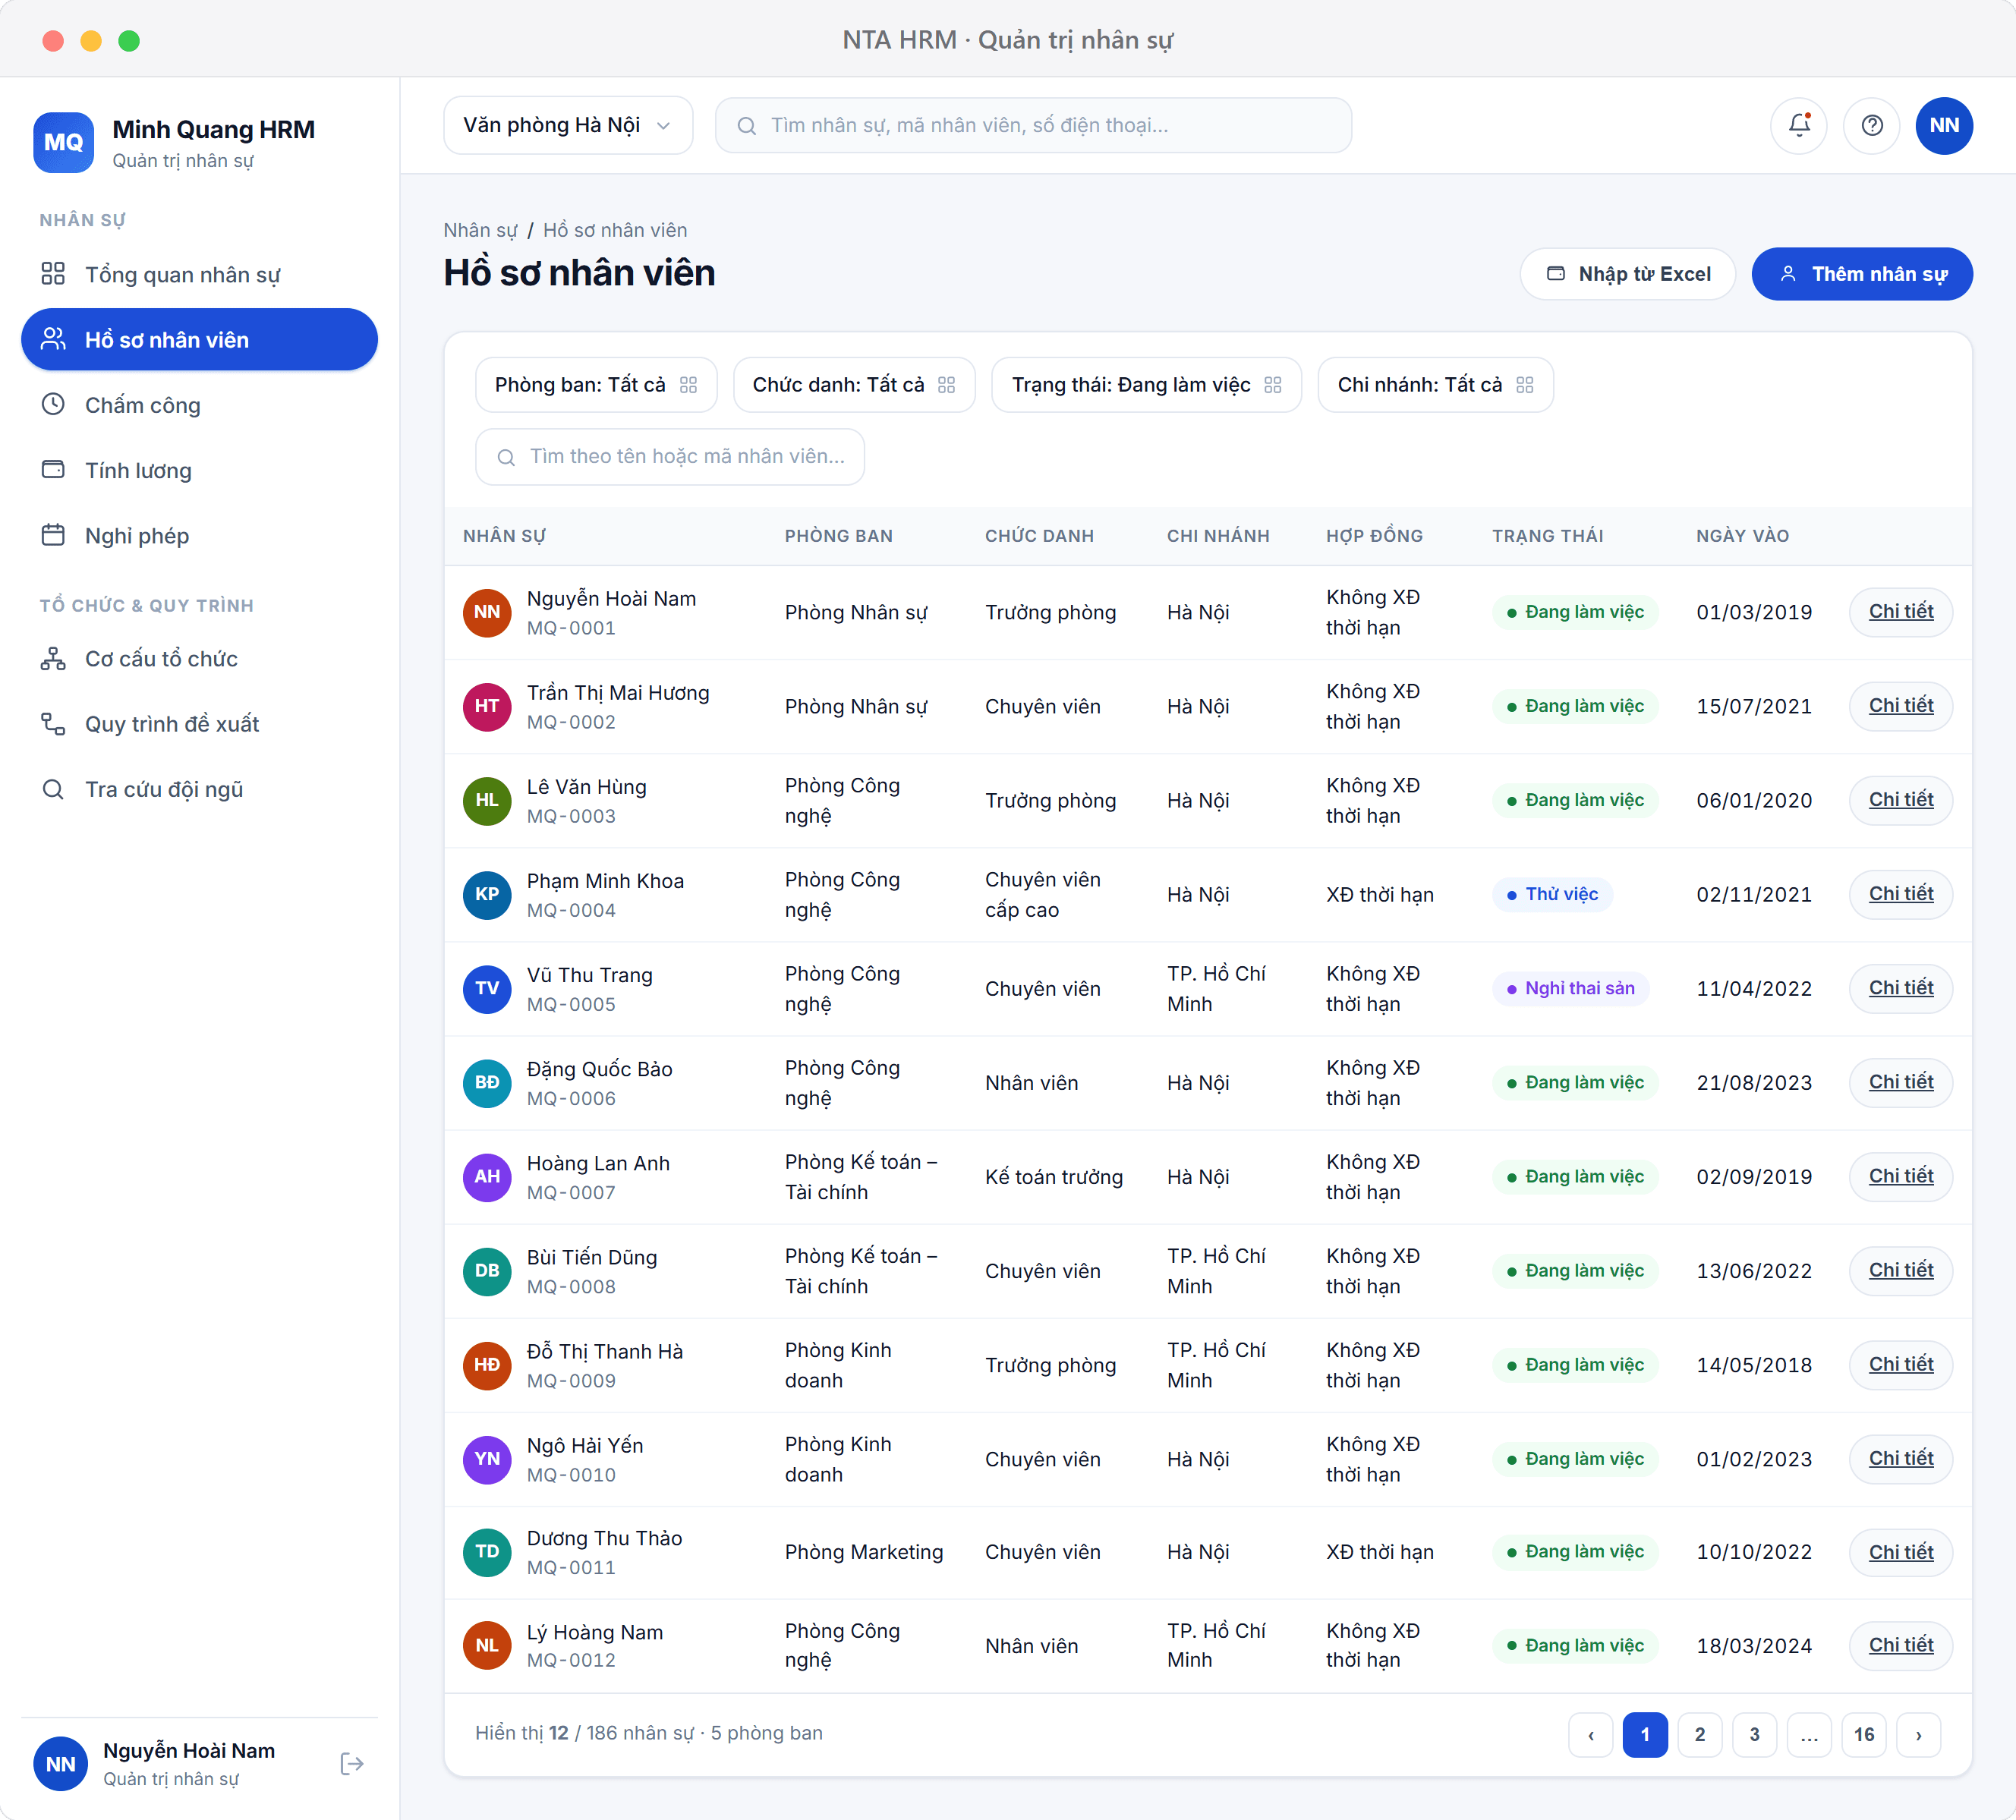Click the Nhân sự breadcrumb link
The width and height of the screenshot is (2016, 1820).
click(480, 230)
